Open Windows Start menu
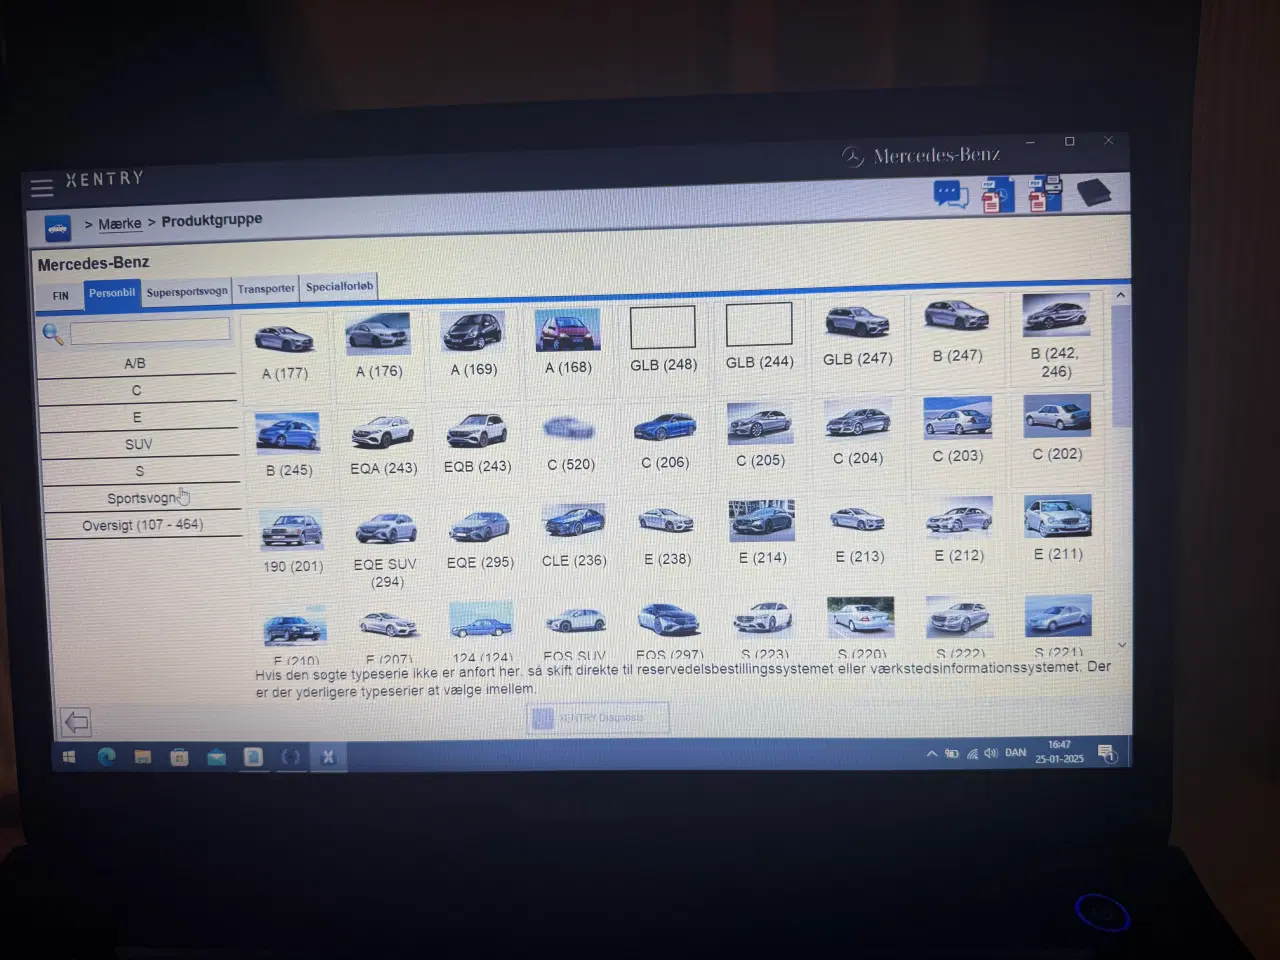The width and height of the screenshot is (1280, 960). pos(69,757)
